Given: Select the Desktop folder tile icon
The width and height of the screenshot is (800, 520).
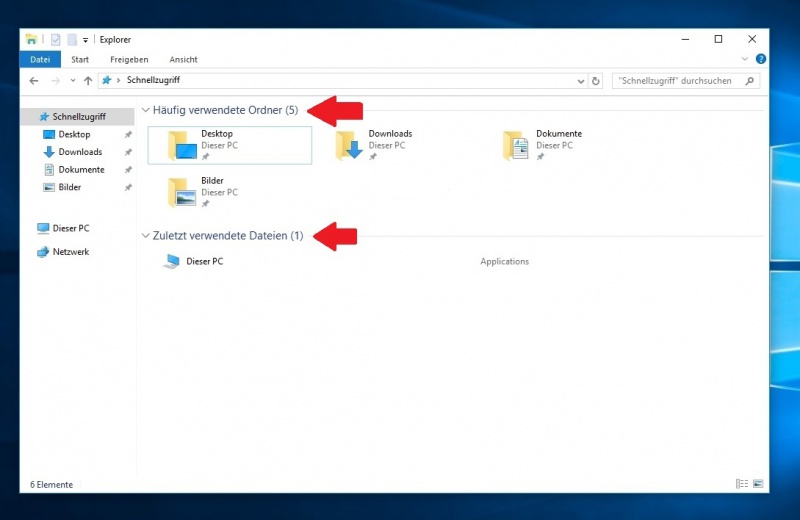Looking at the screenshot, I should click(182, 145).
